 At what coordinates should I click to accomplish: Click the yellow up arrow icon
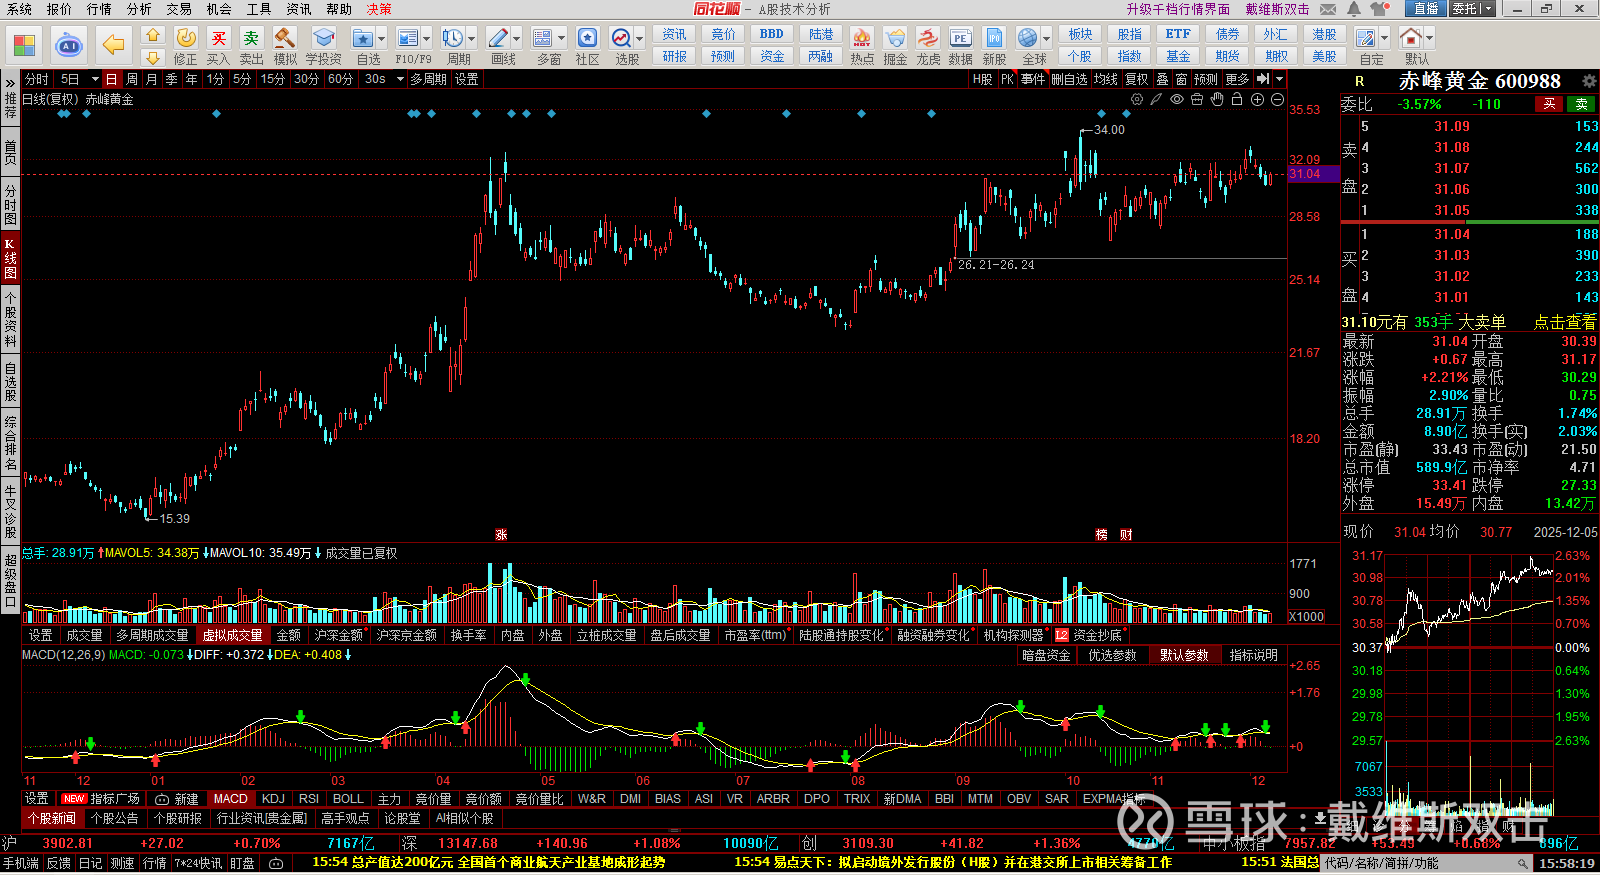pos(152,35)
